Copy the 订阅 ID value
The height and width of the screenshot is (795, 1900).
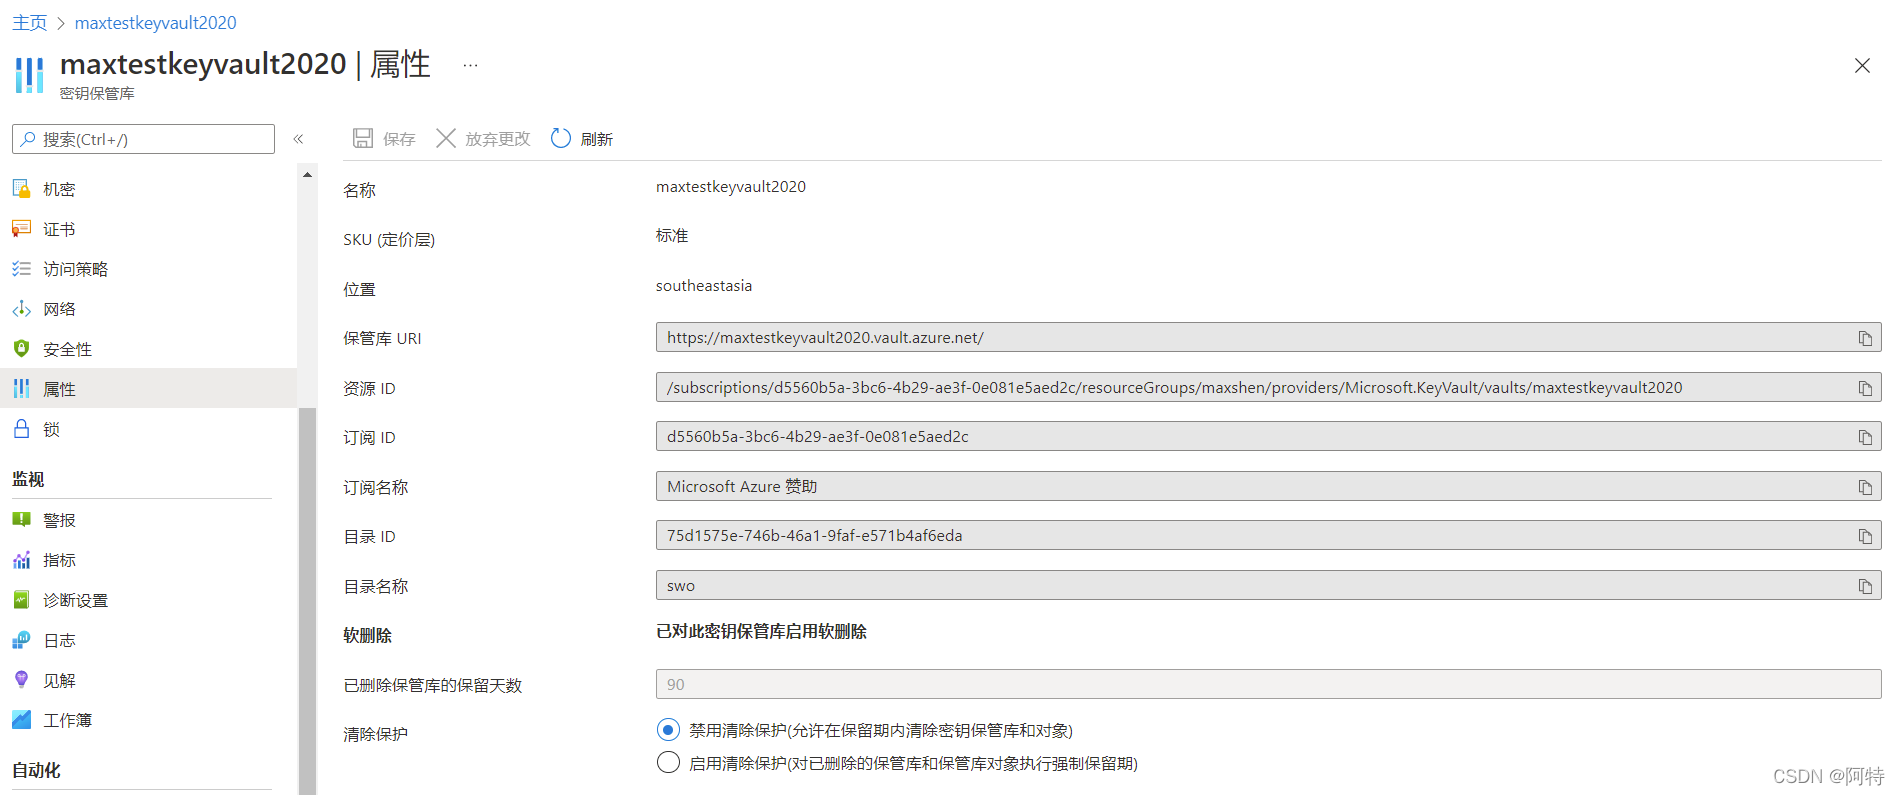click(1865, 437)
